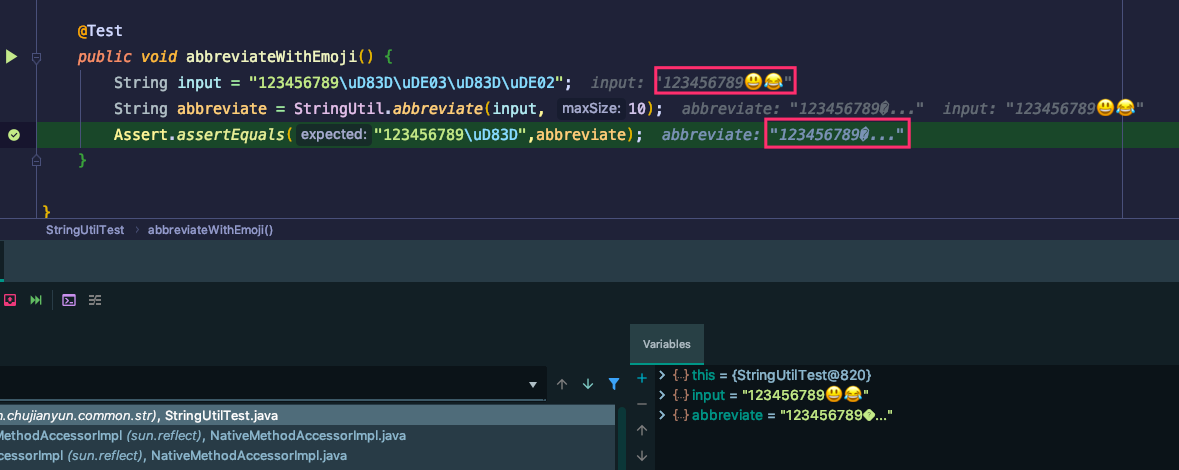Click the method closing brace fold marker

pos(36,160)
